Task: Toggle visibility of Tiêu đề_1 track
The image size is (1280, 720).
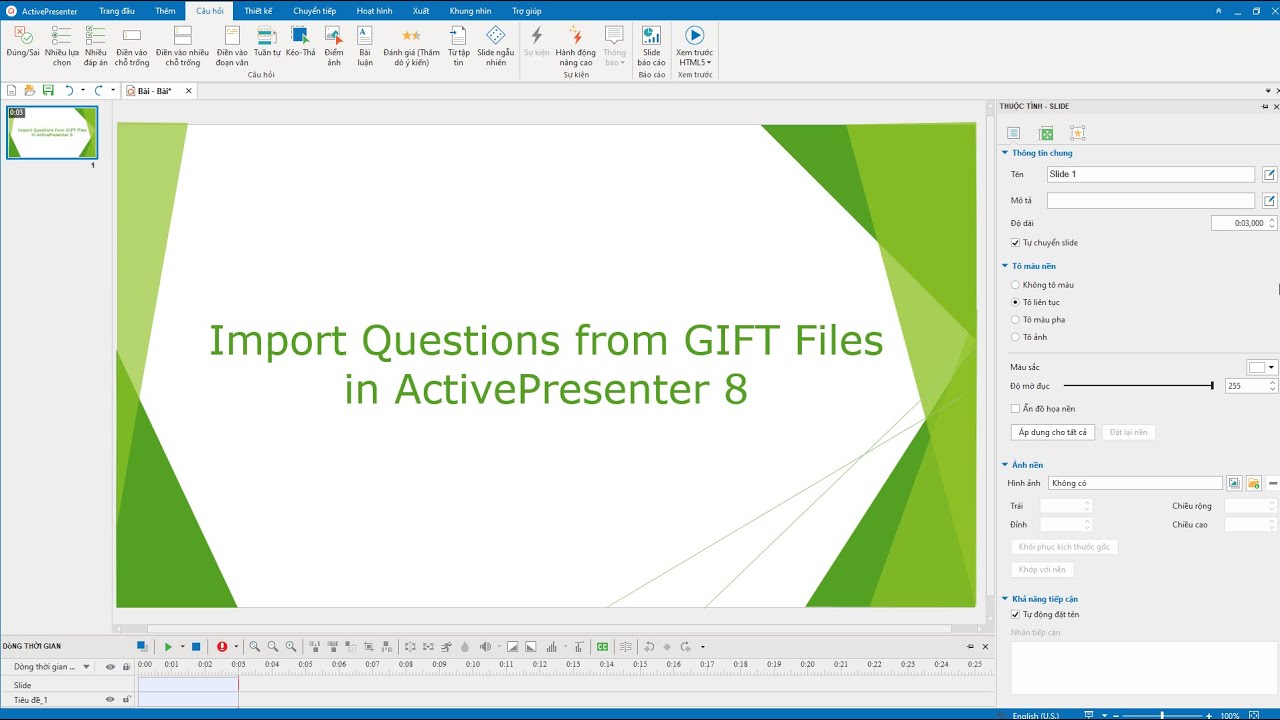Action: tap(110, 700)
